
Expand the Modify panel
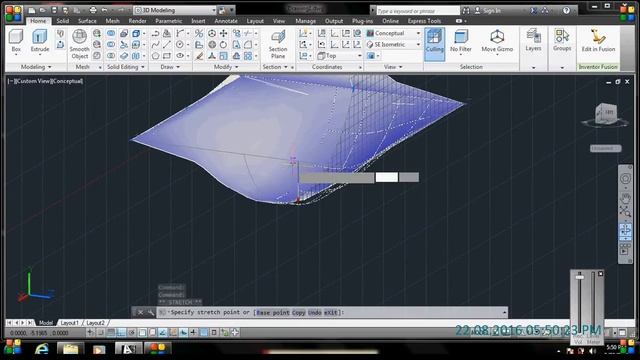[x=226, y=67]
